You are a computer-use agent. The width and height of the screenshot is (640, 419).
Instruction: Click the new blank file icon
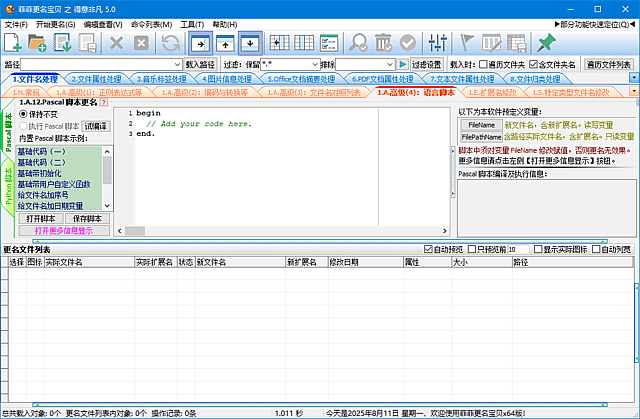(13, 42)
